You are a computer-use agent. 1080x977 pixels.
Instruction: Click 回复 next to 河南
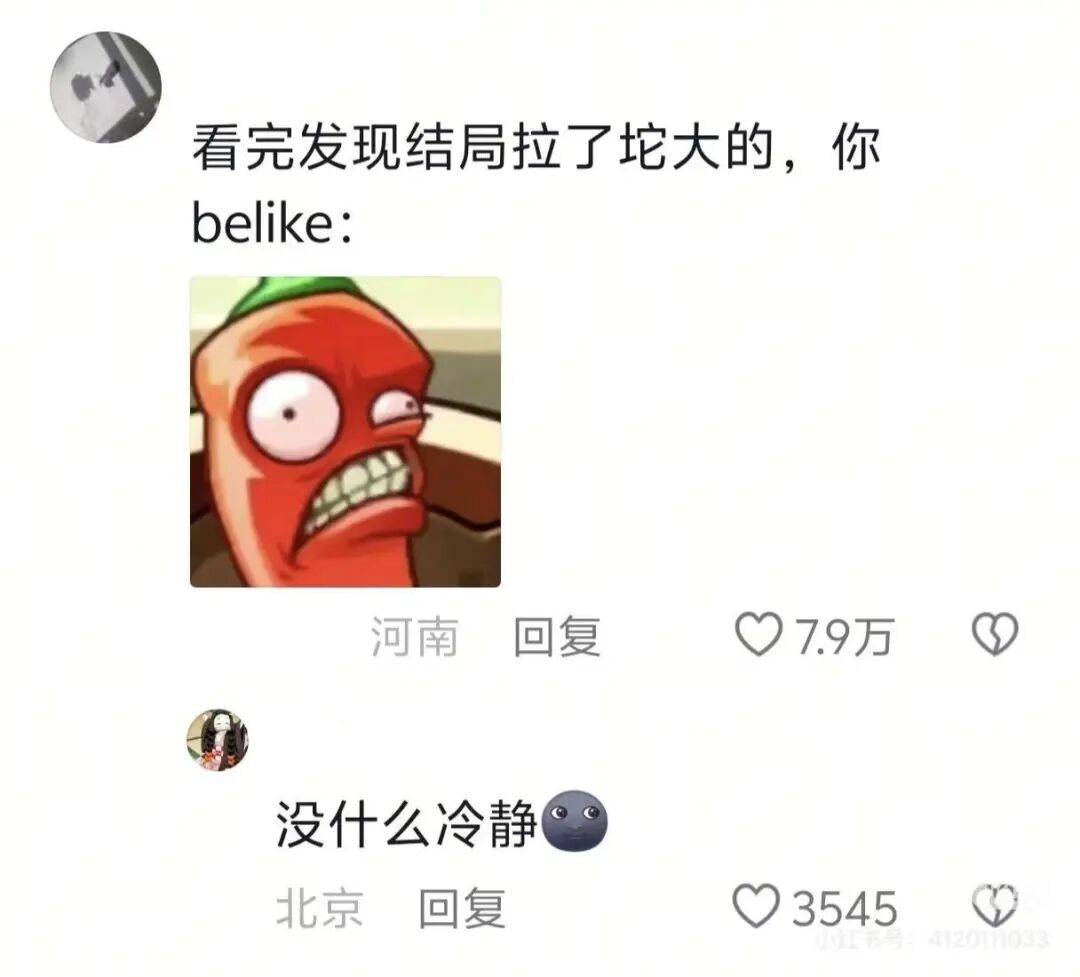557,635
